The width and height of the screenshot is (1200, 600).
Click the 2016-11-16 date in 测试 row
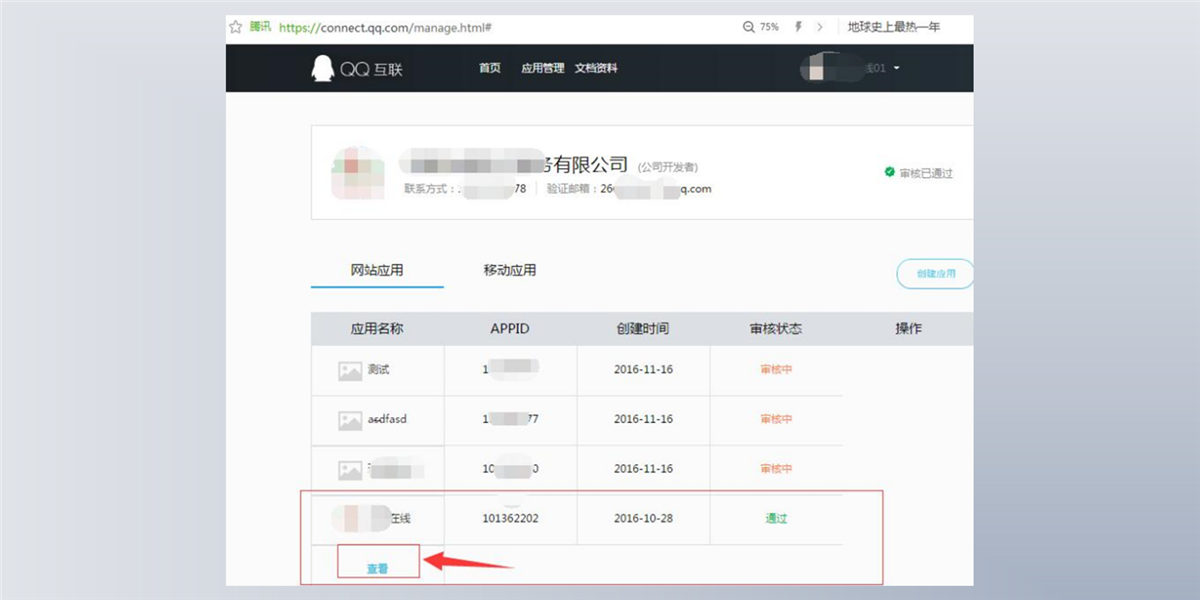tap(643, 369)
